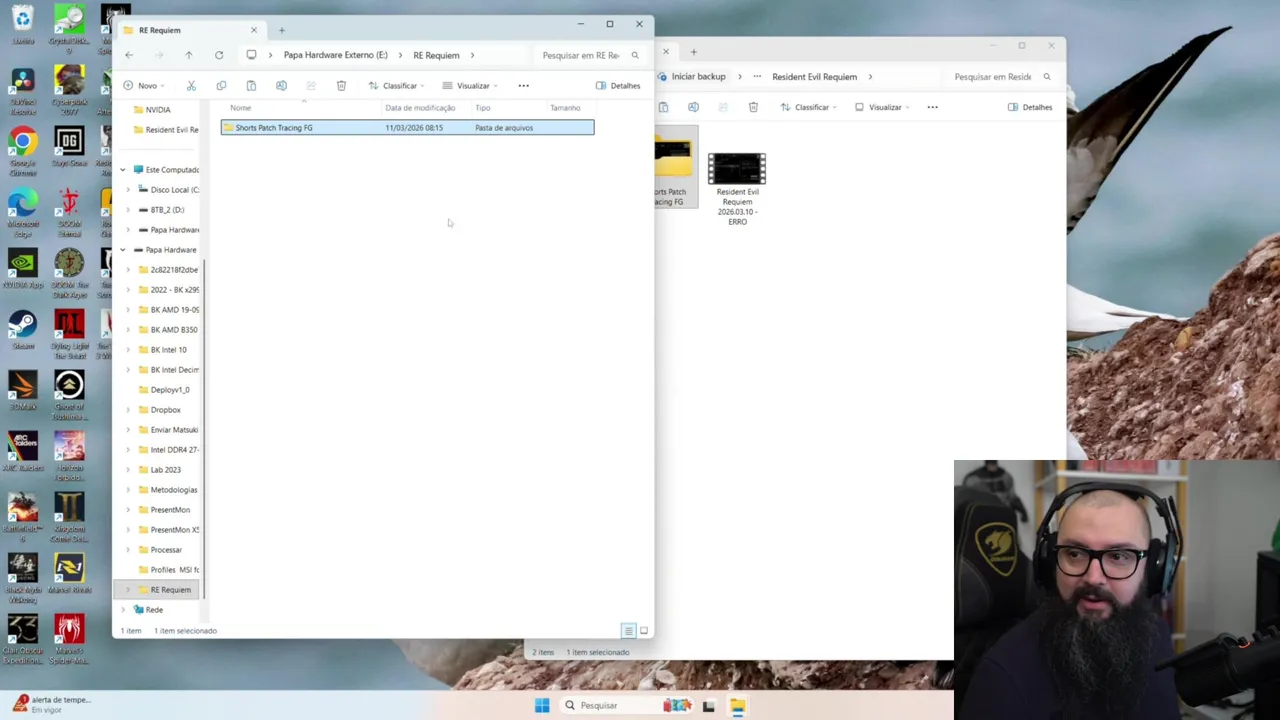The image size is (1280, 720).
Task: Open the temperature alert widget on taskbar
Action: 52,704
